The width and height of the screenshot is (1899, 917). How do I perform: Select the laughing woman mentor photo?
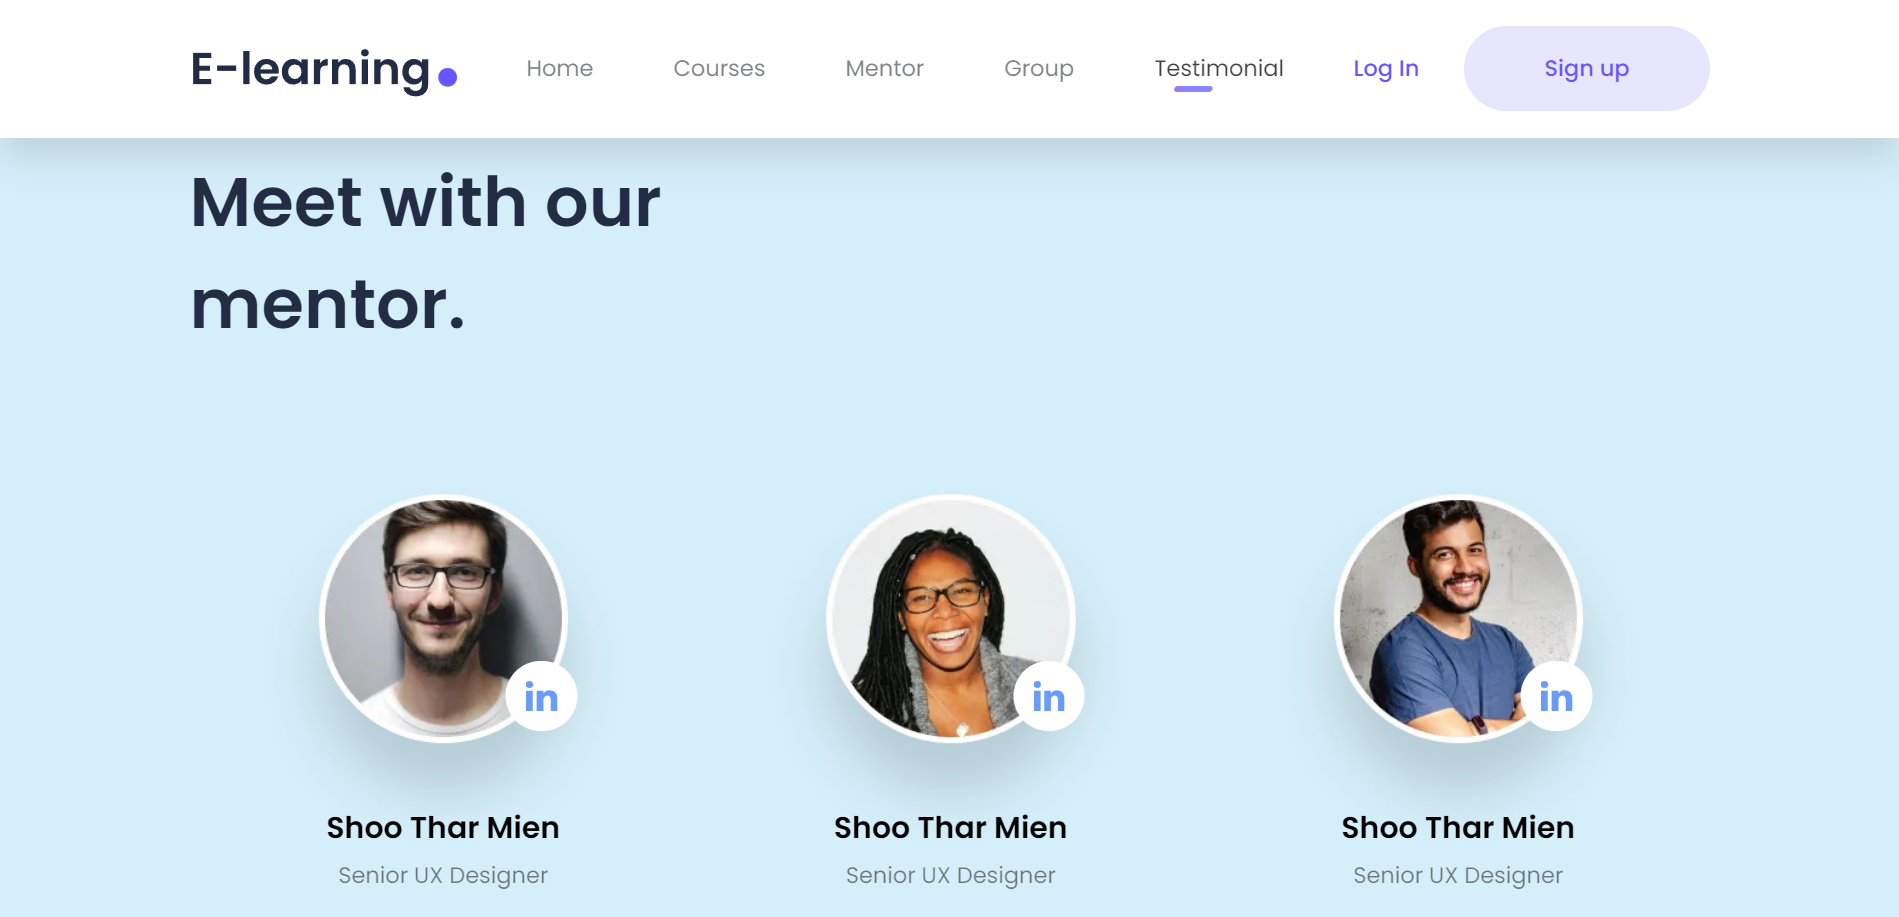coord(951,619)
